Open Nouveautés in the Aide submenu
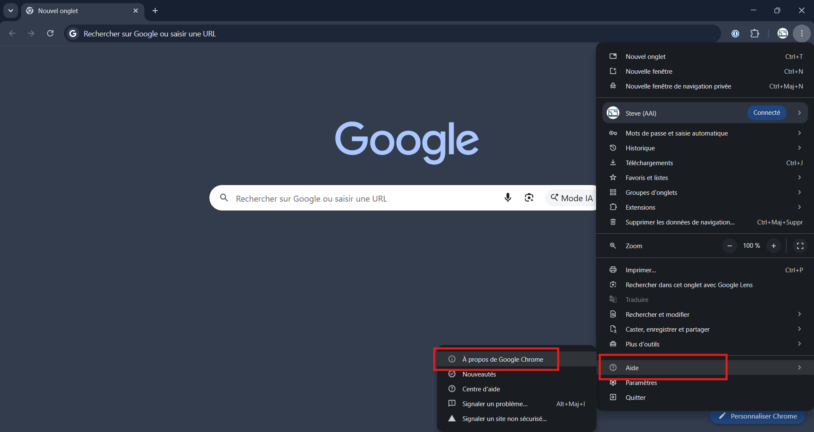Viewport: 814px width, 432px height. [517, 374]
